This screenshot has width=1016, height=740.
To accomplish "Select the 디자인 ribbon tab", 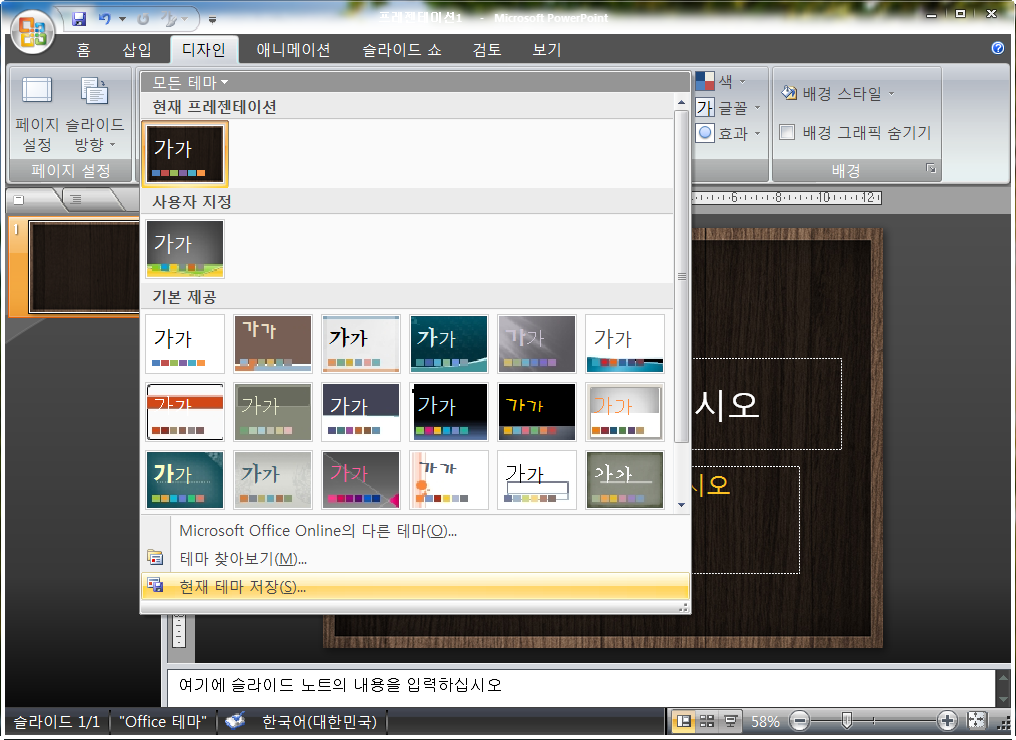I will (x=203, y=50).
